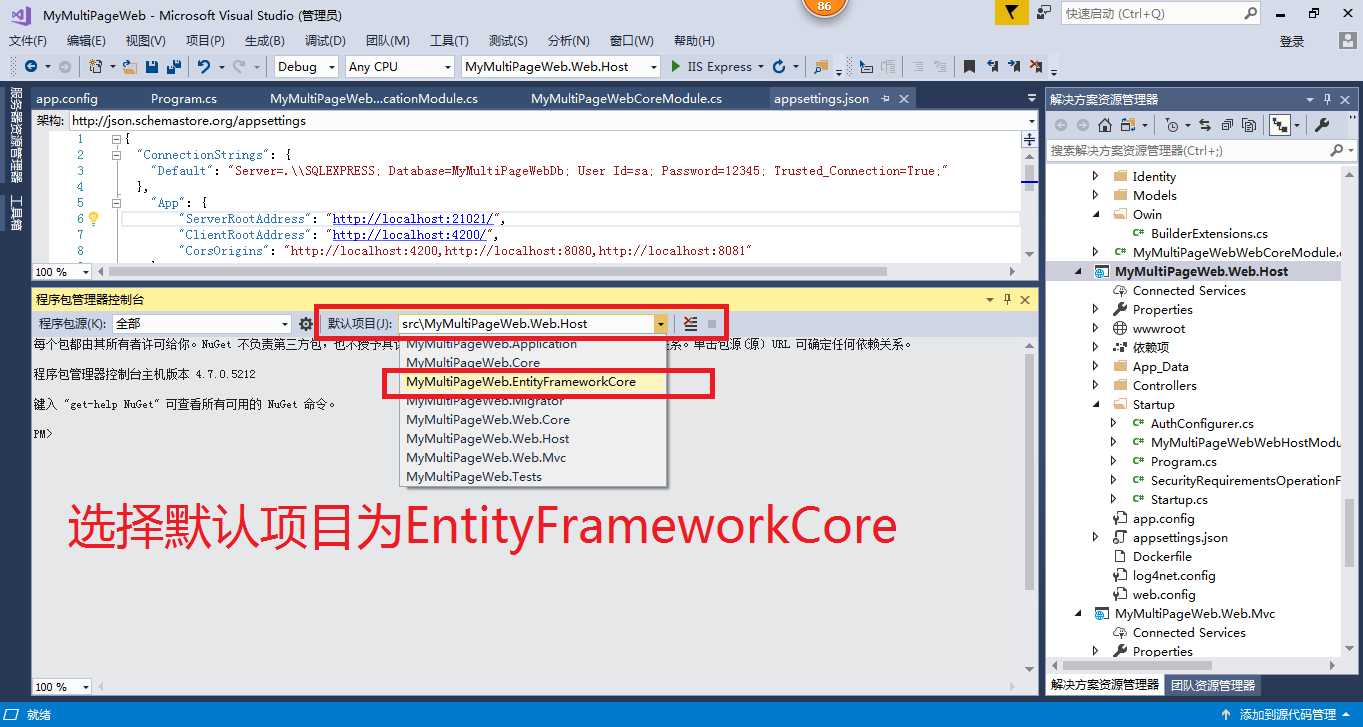The height and width of the screenshot is (727, 1363).
Task: Click the account avatar icon near 登录
Action: (x=1346, y=40)
